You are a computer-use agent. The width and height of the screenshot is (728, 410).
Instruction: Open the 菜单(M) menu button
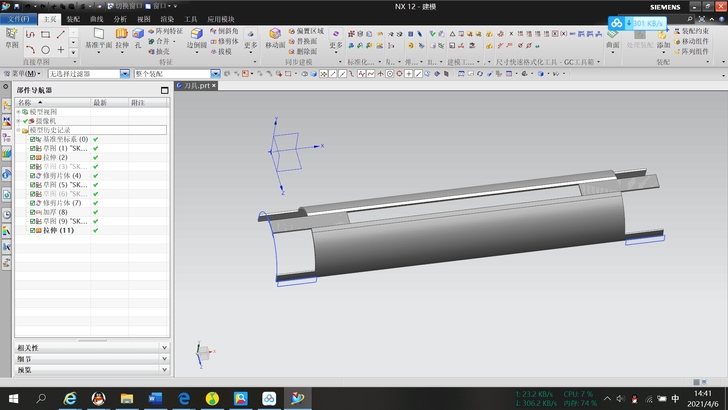[22, 74]
